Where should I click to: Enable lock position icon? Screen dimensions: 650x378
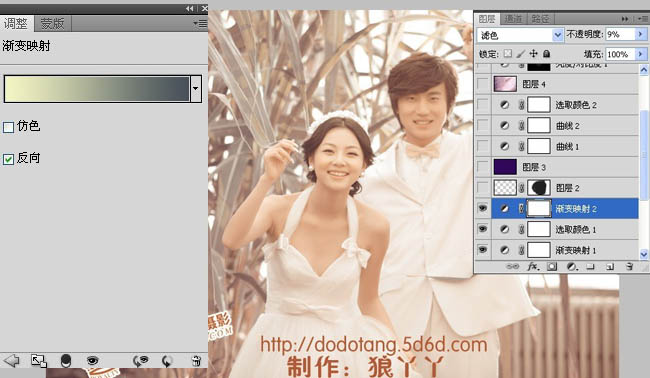point(534,54)
